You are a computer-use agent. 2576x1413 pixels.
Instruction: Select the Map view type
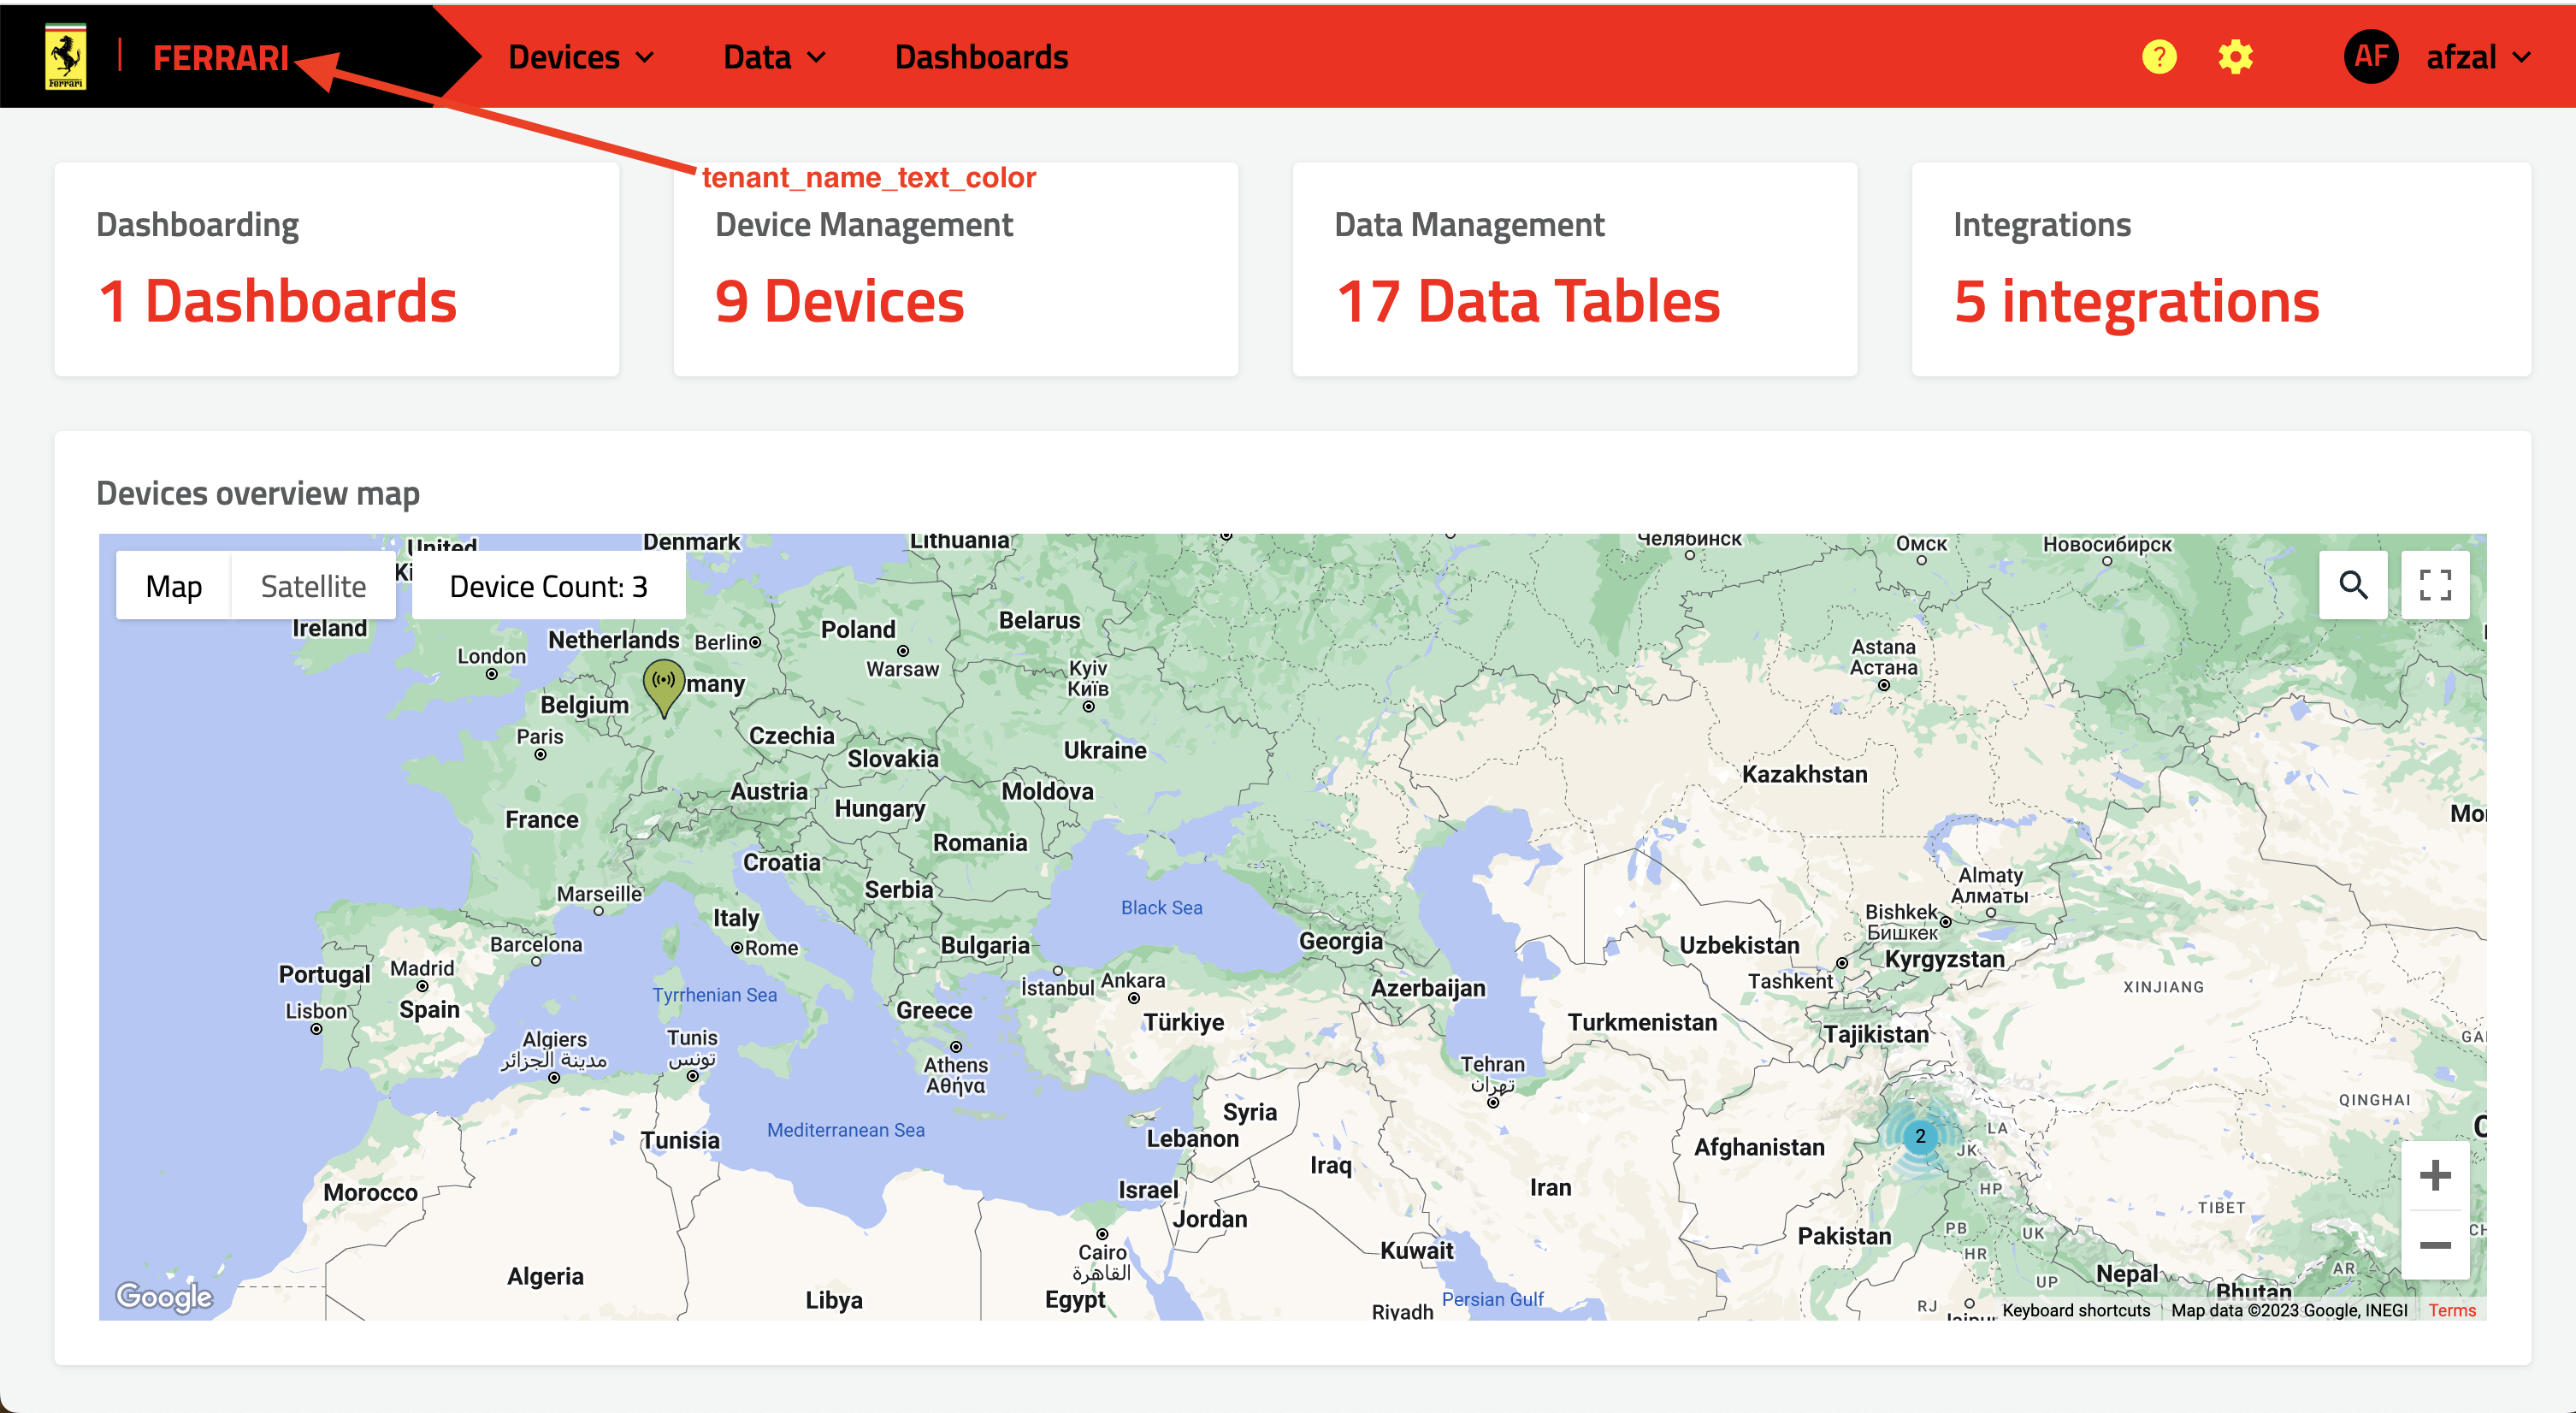pos(174,586)
